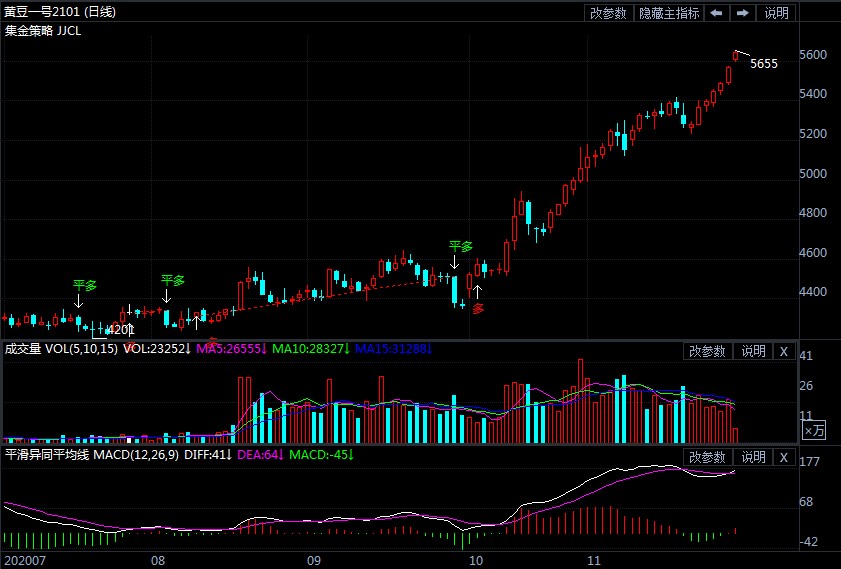The width and height of the screenshot is (841, 569).
Task: Click the chart title 黄豆一号2101 (日线)
Action: (60, 12)
